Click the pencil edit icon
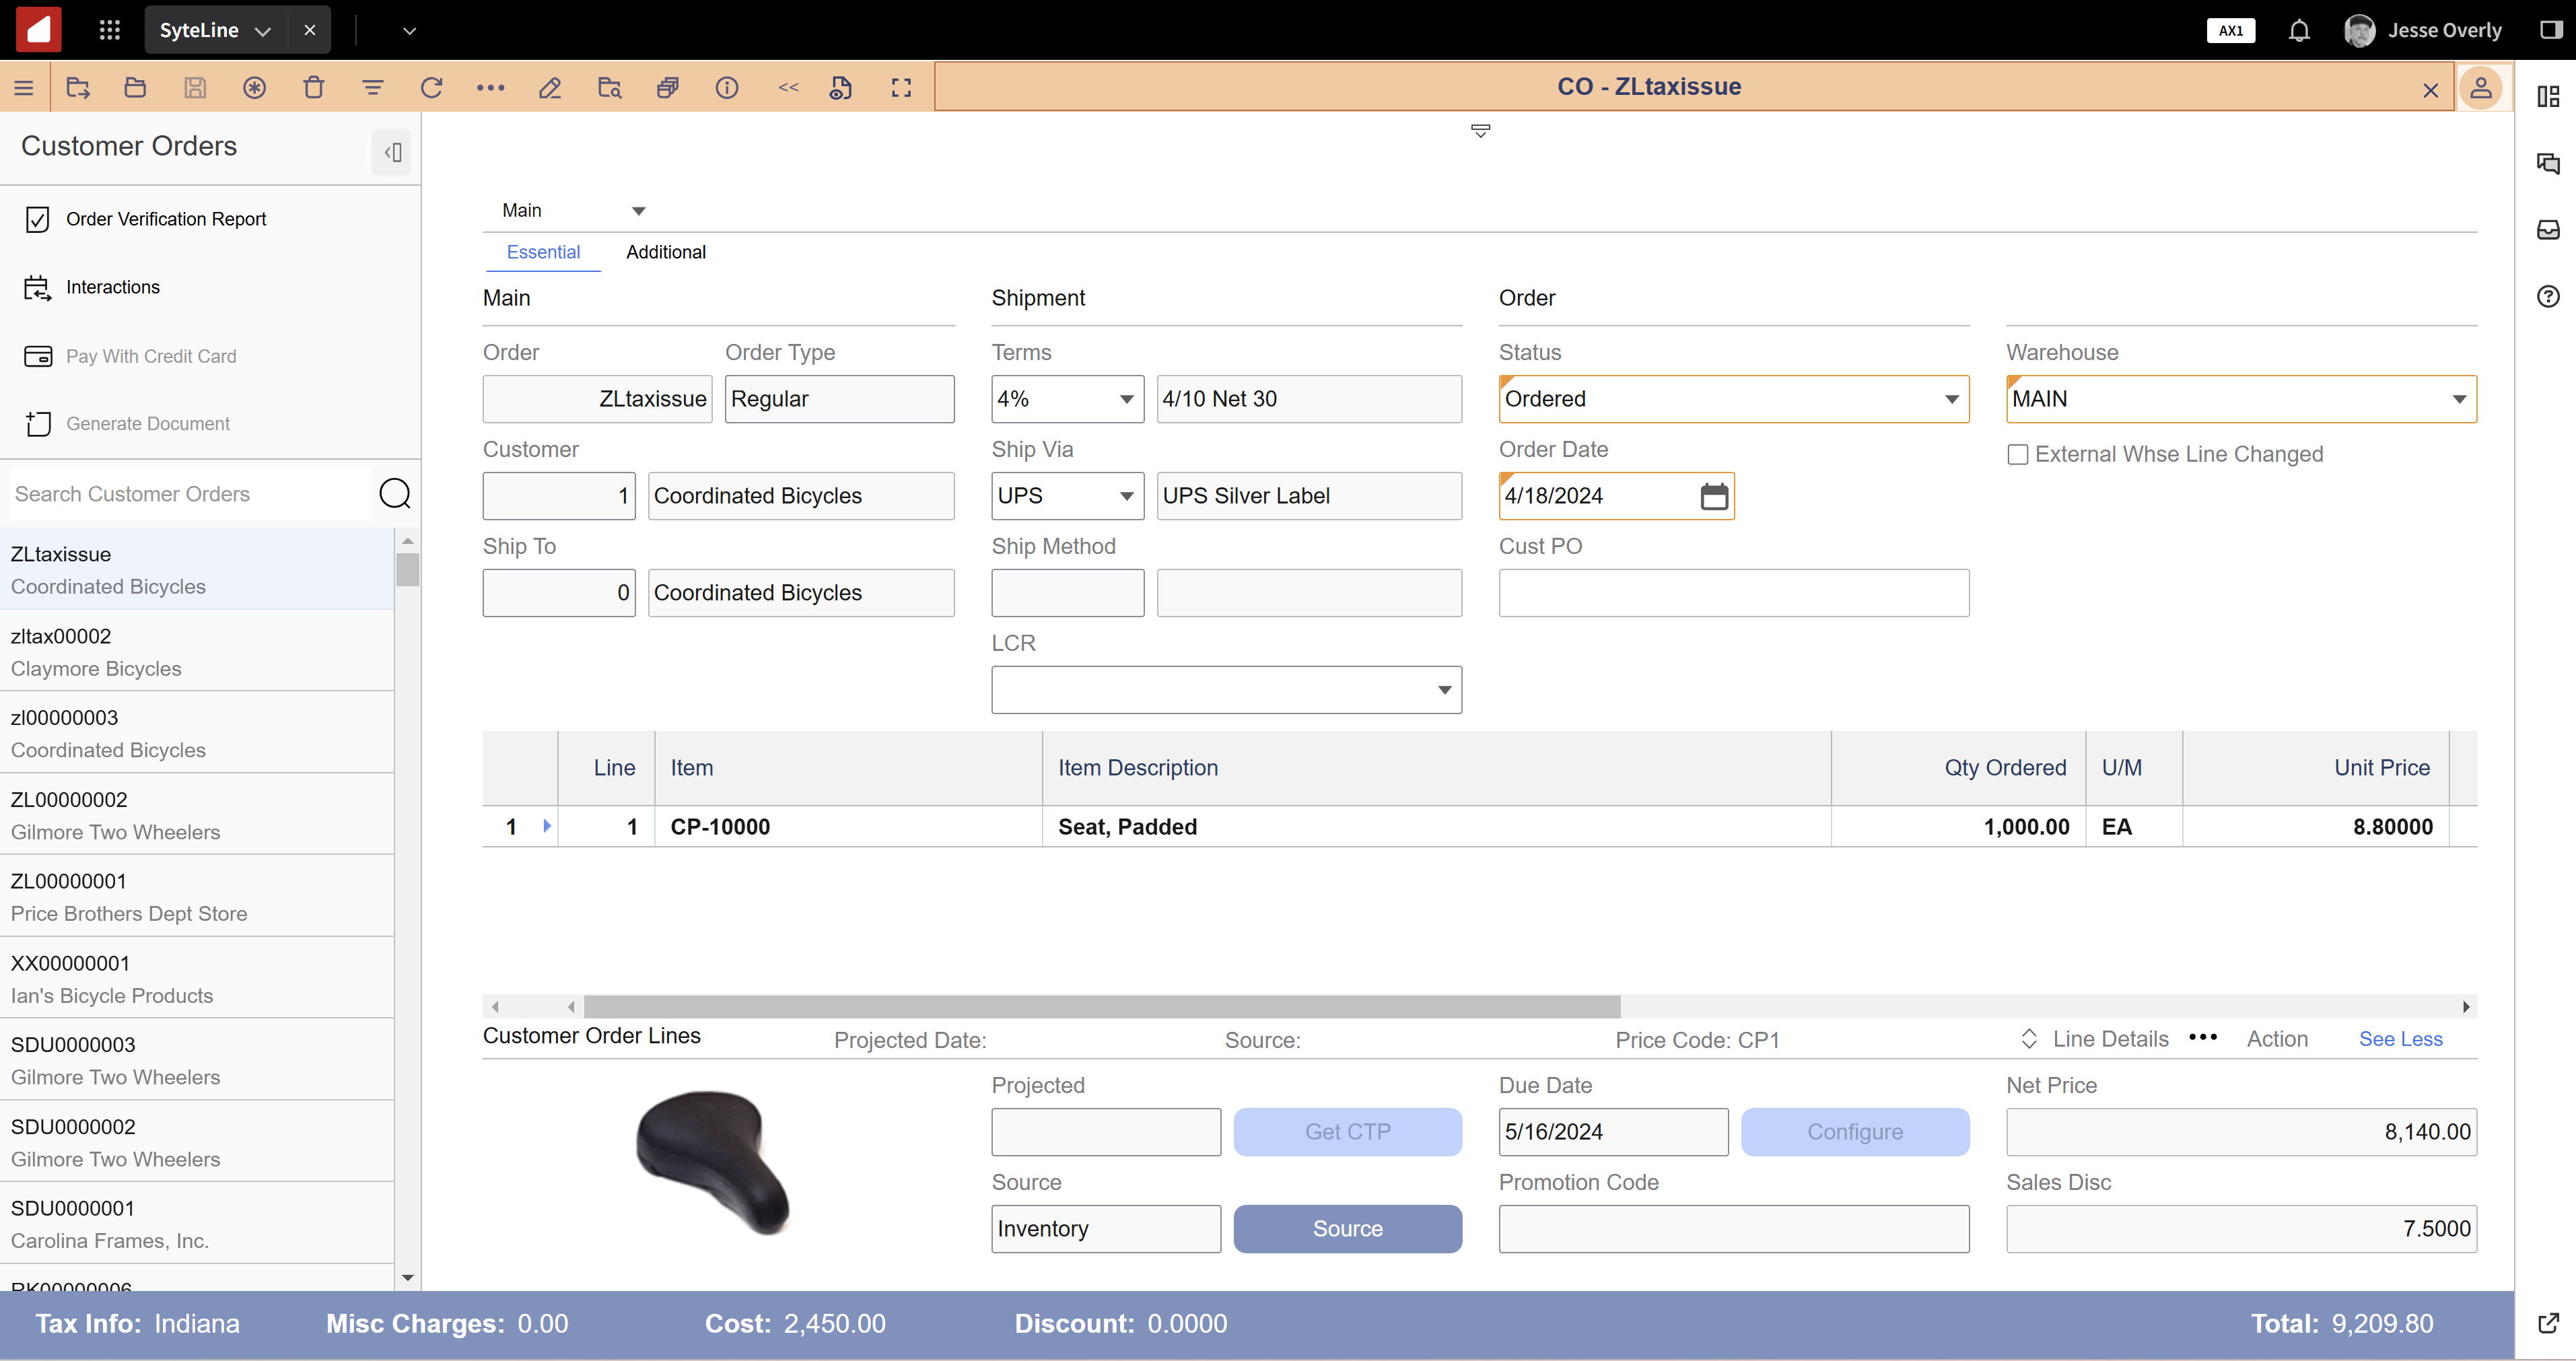2576x1361 pixels. 549,88
